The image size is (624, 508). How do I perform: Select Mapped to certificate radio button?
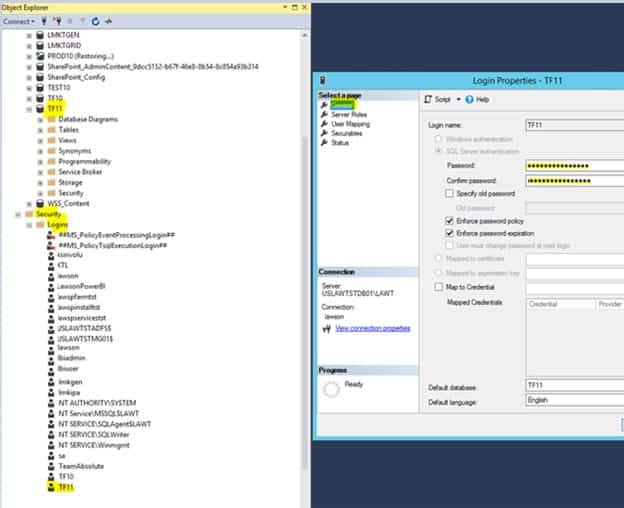(438, 259)
